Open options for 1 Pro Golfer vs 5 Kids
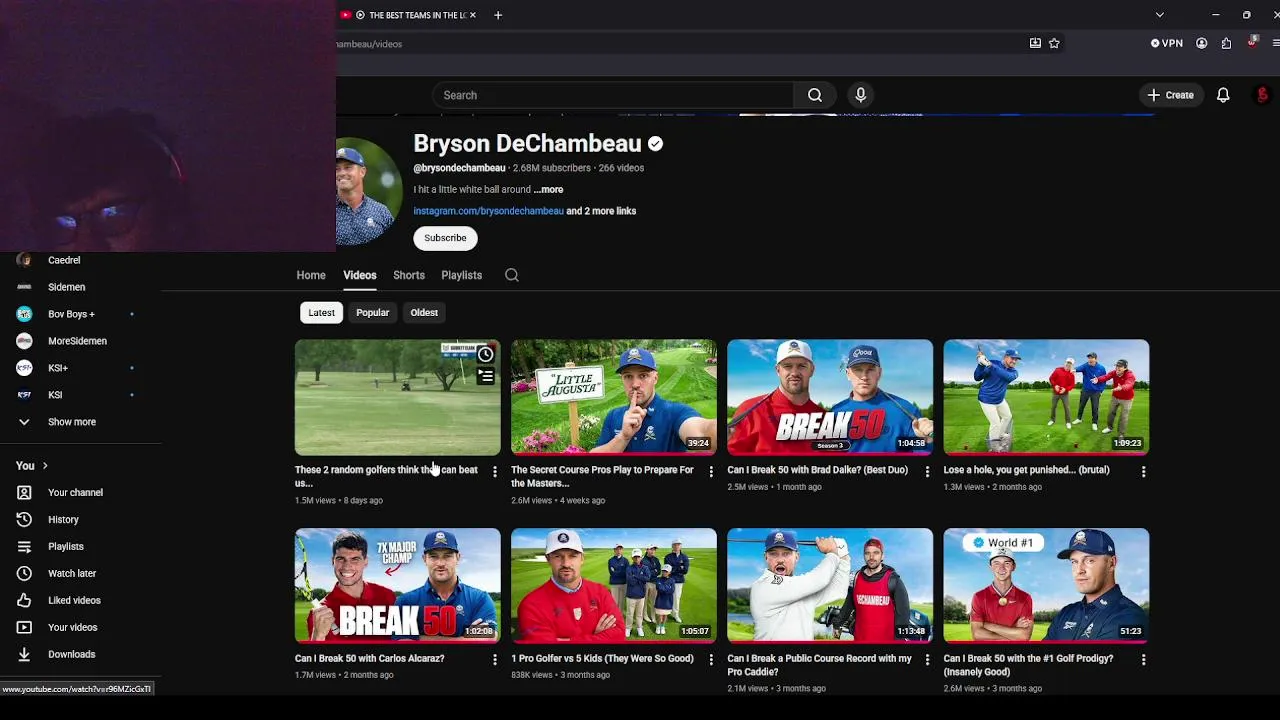Screen dimensions: 1280x720 (711, 660)
